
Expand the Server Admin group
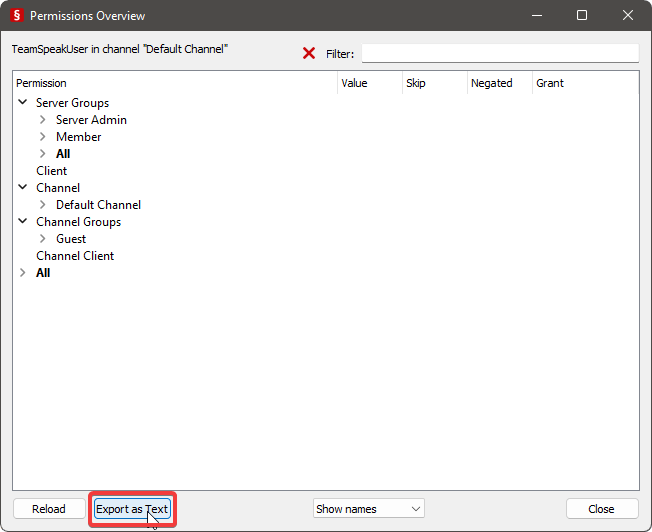coord(43,120)
